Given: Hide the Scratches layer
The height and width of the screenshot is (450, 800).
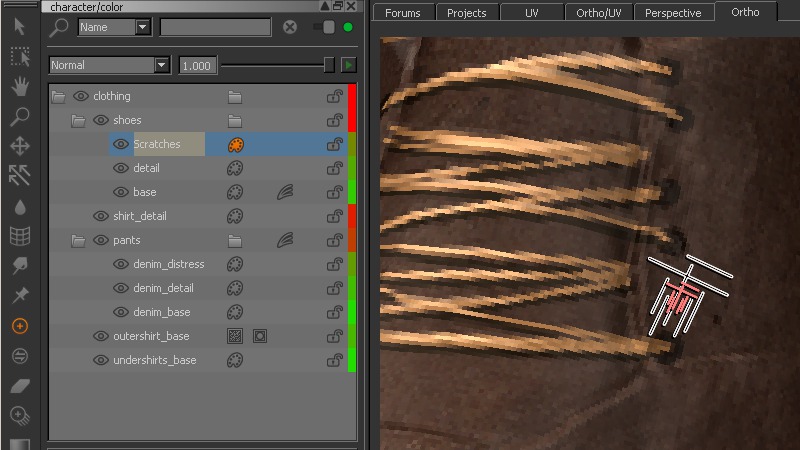Looking at the screenshot, I should 121,144.
